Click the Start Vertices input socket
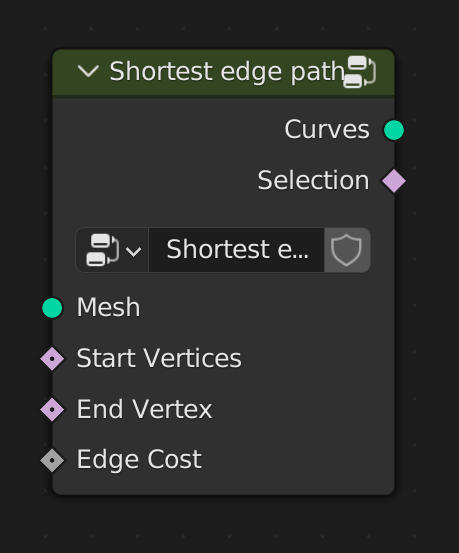This screenshot has width=459, height=553. coord(52,359)
